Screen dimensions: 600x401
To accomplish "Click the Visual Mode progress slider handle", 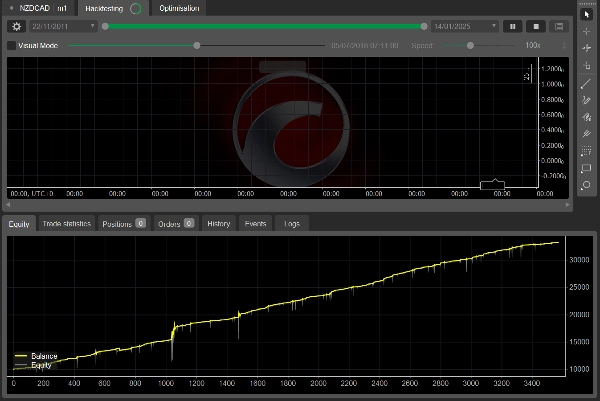I will pyautogui.click(x=197, y=46).
